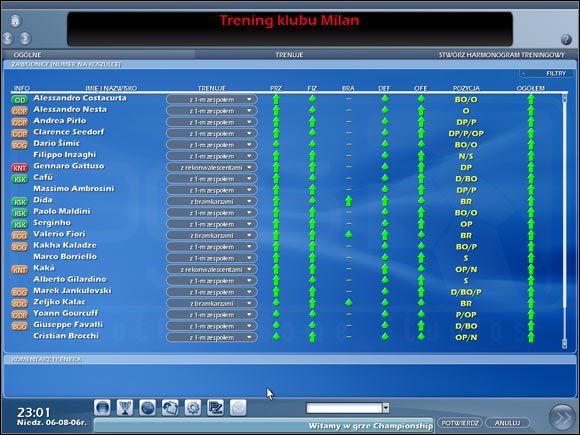The image size is (580, 435).
Task: Switch to the TRENUJE tab
Action: click(x=289, y=55)
